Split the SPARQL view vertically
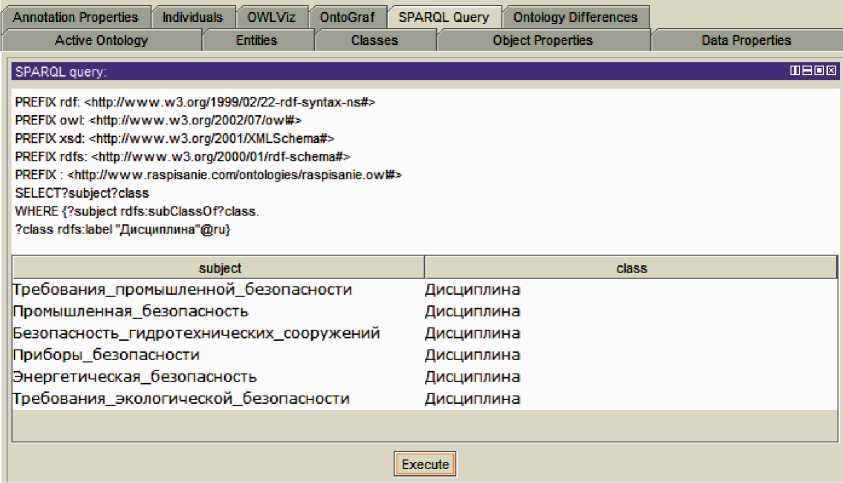The width and height of the screenshot is (843, 483). point(794,71)
